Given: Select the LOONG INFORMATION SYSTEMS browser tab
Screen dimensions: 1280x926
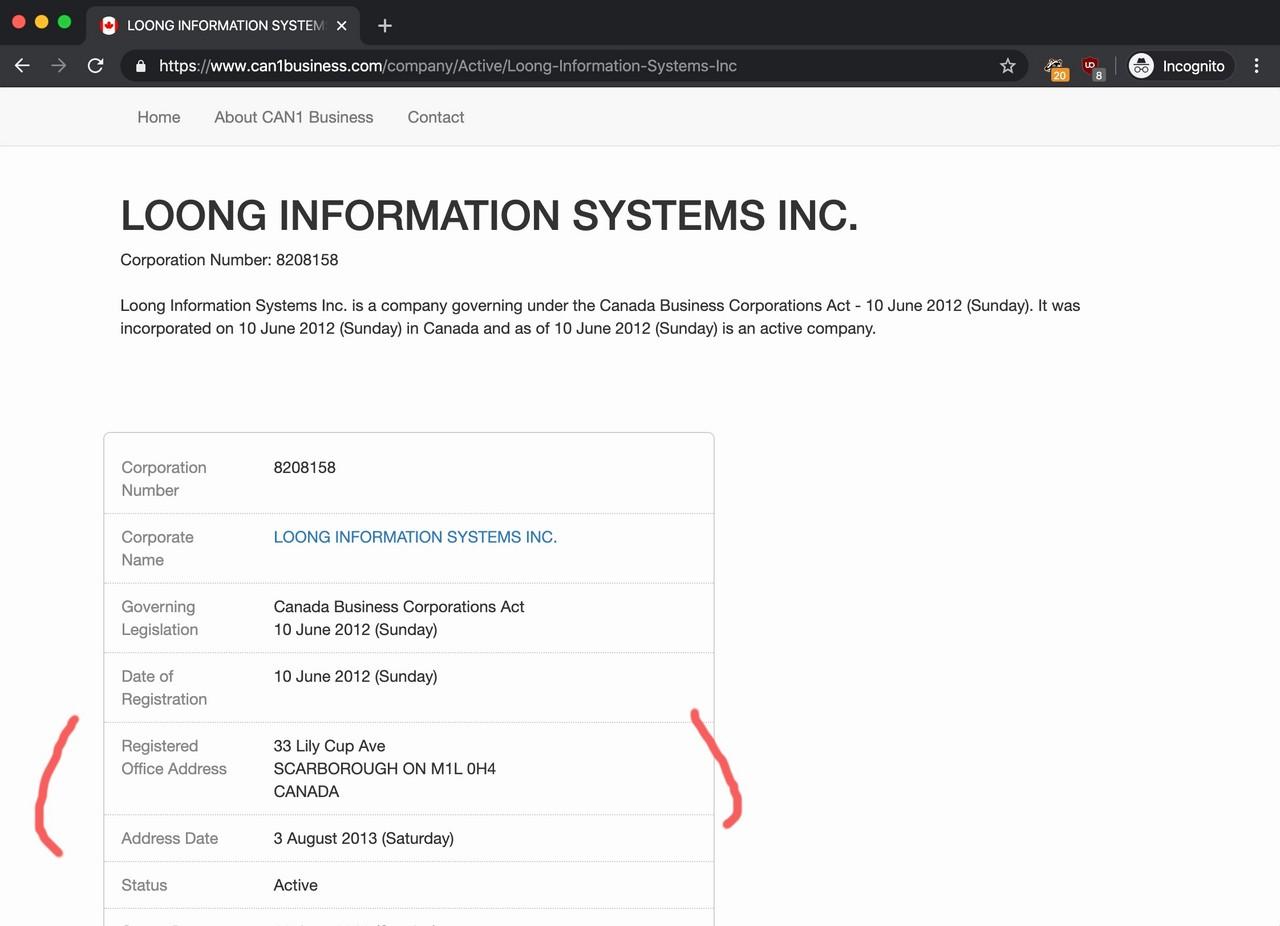Looking at the screenshot, I should click(223, 26).
